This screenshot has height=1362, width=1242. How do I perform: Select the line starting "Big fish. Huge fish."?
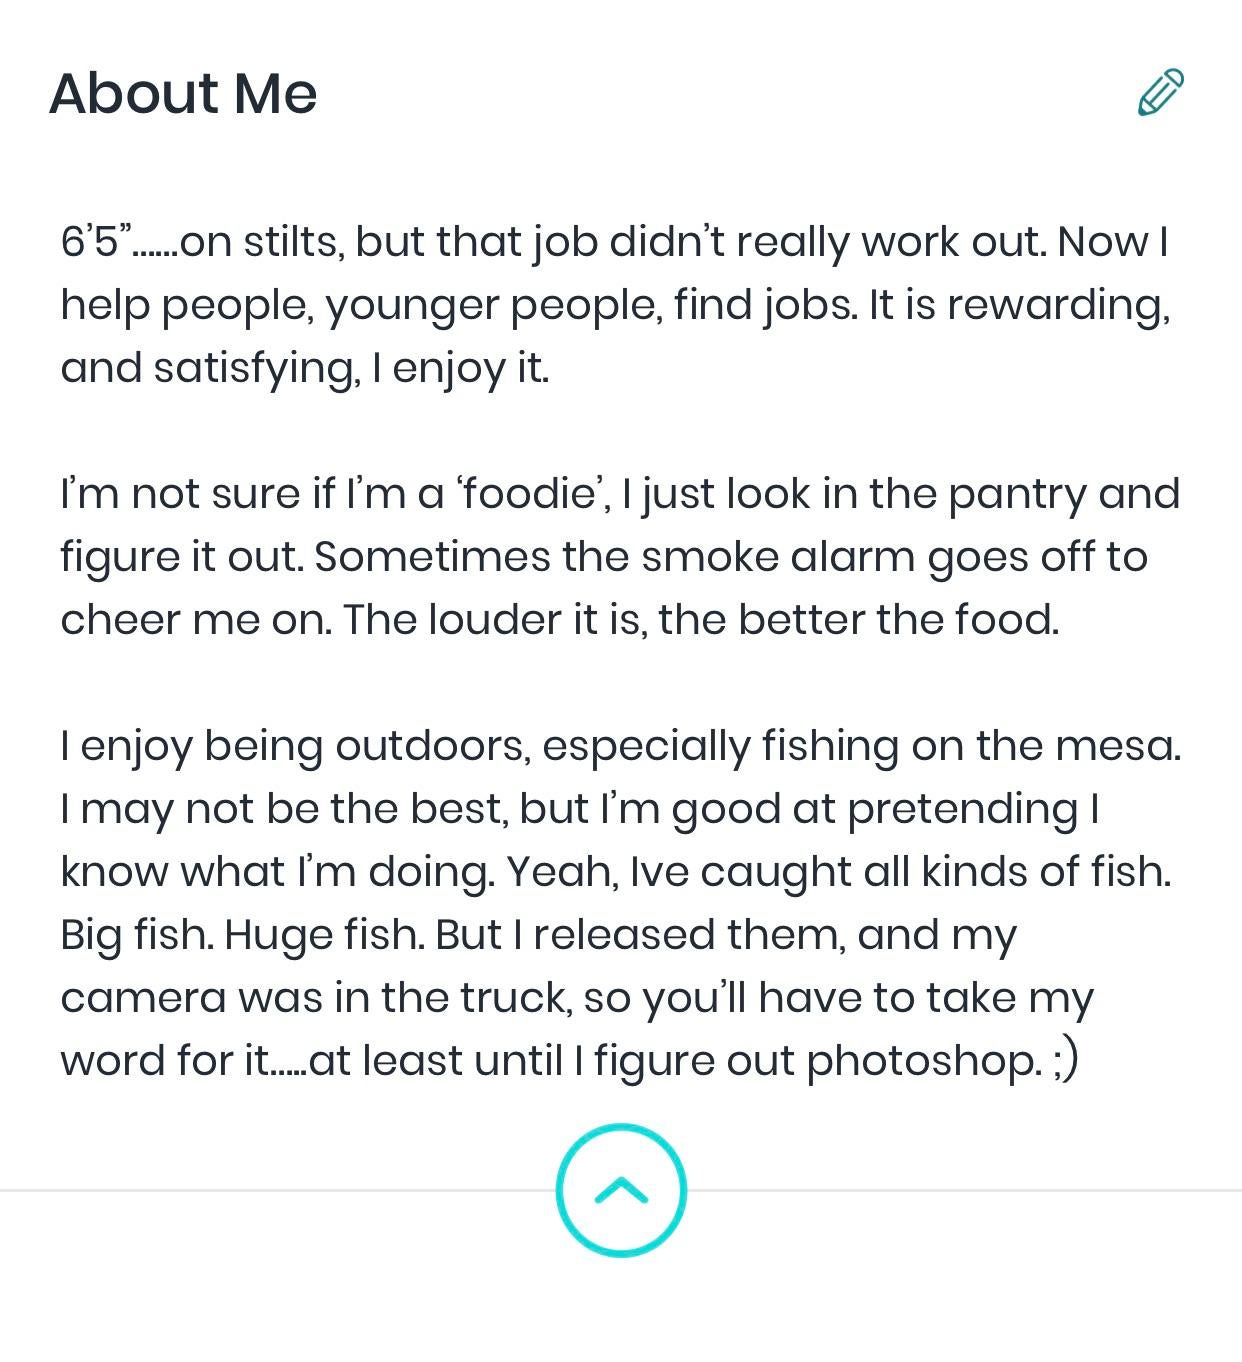538,935
